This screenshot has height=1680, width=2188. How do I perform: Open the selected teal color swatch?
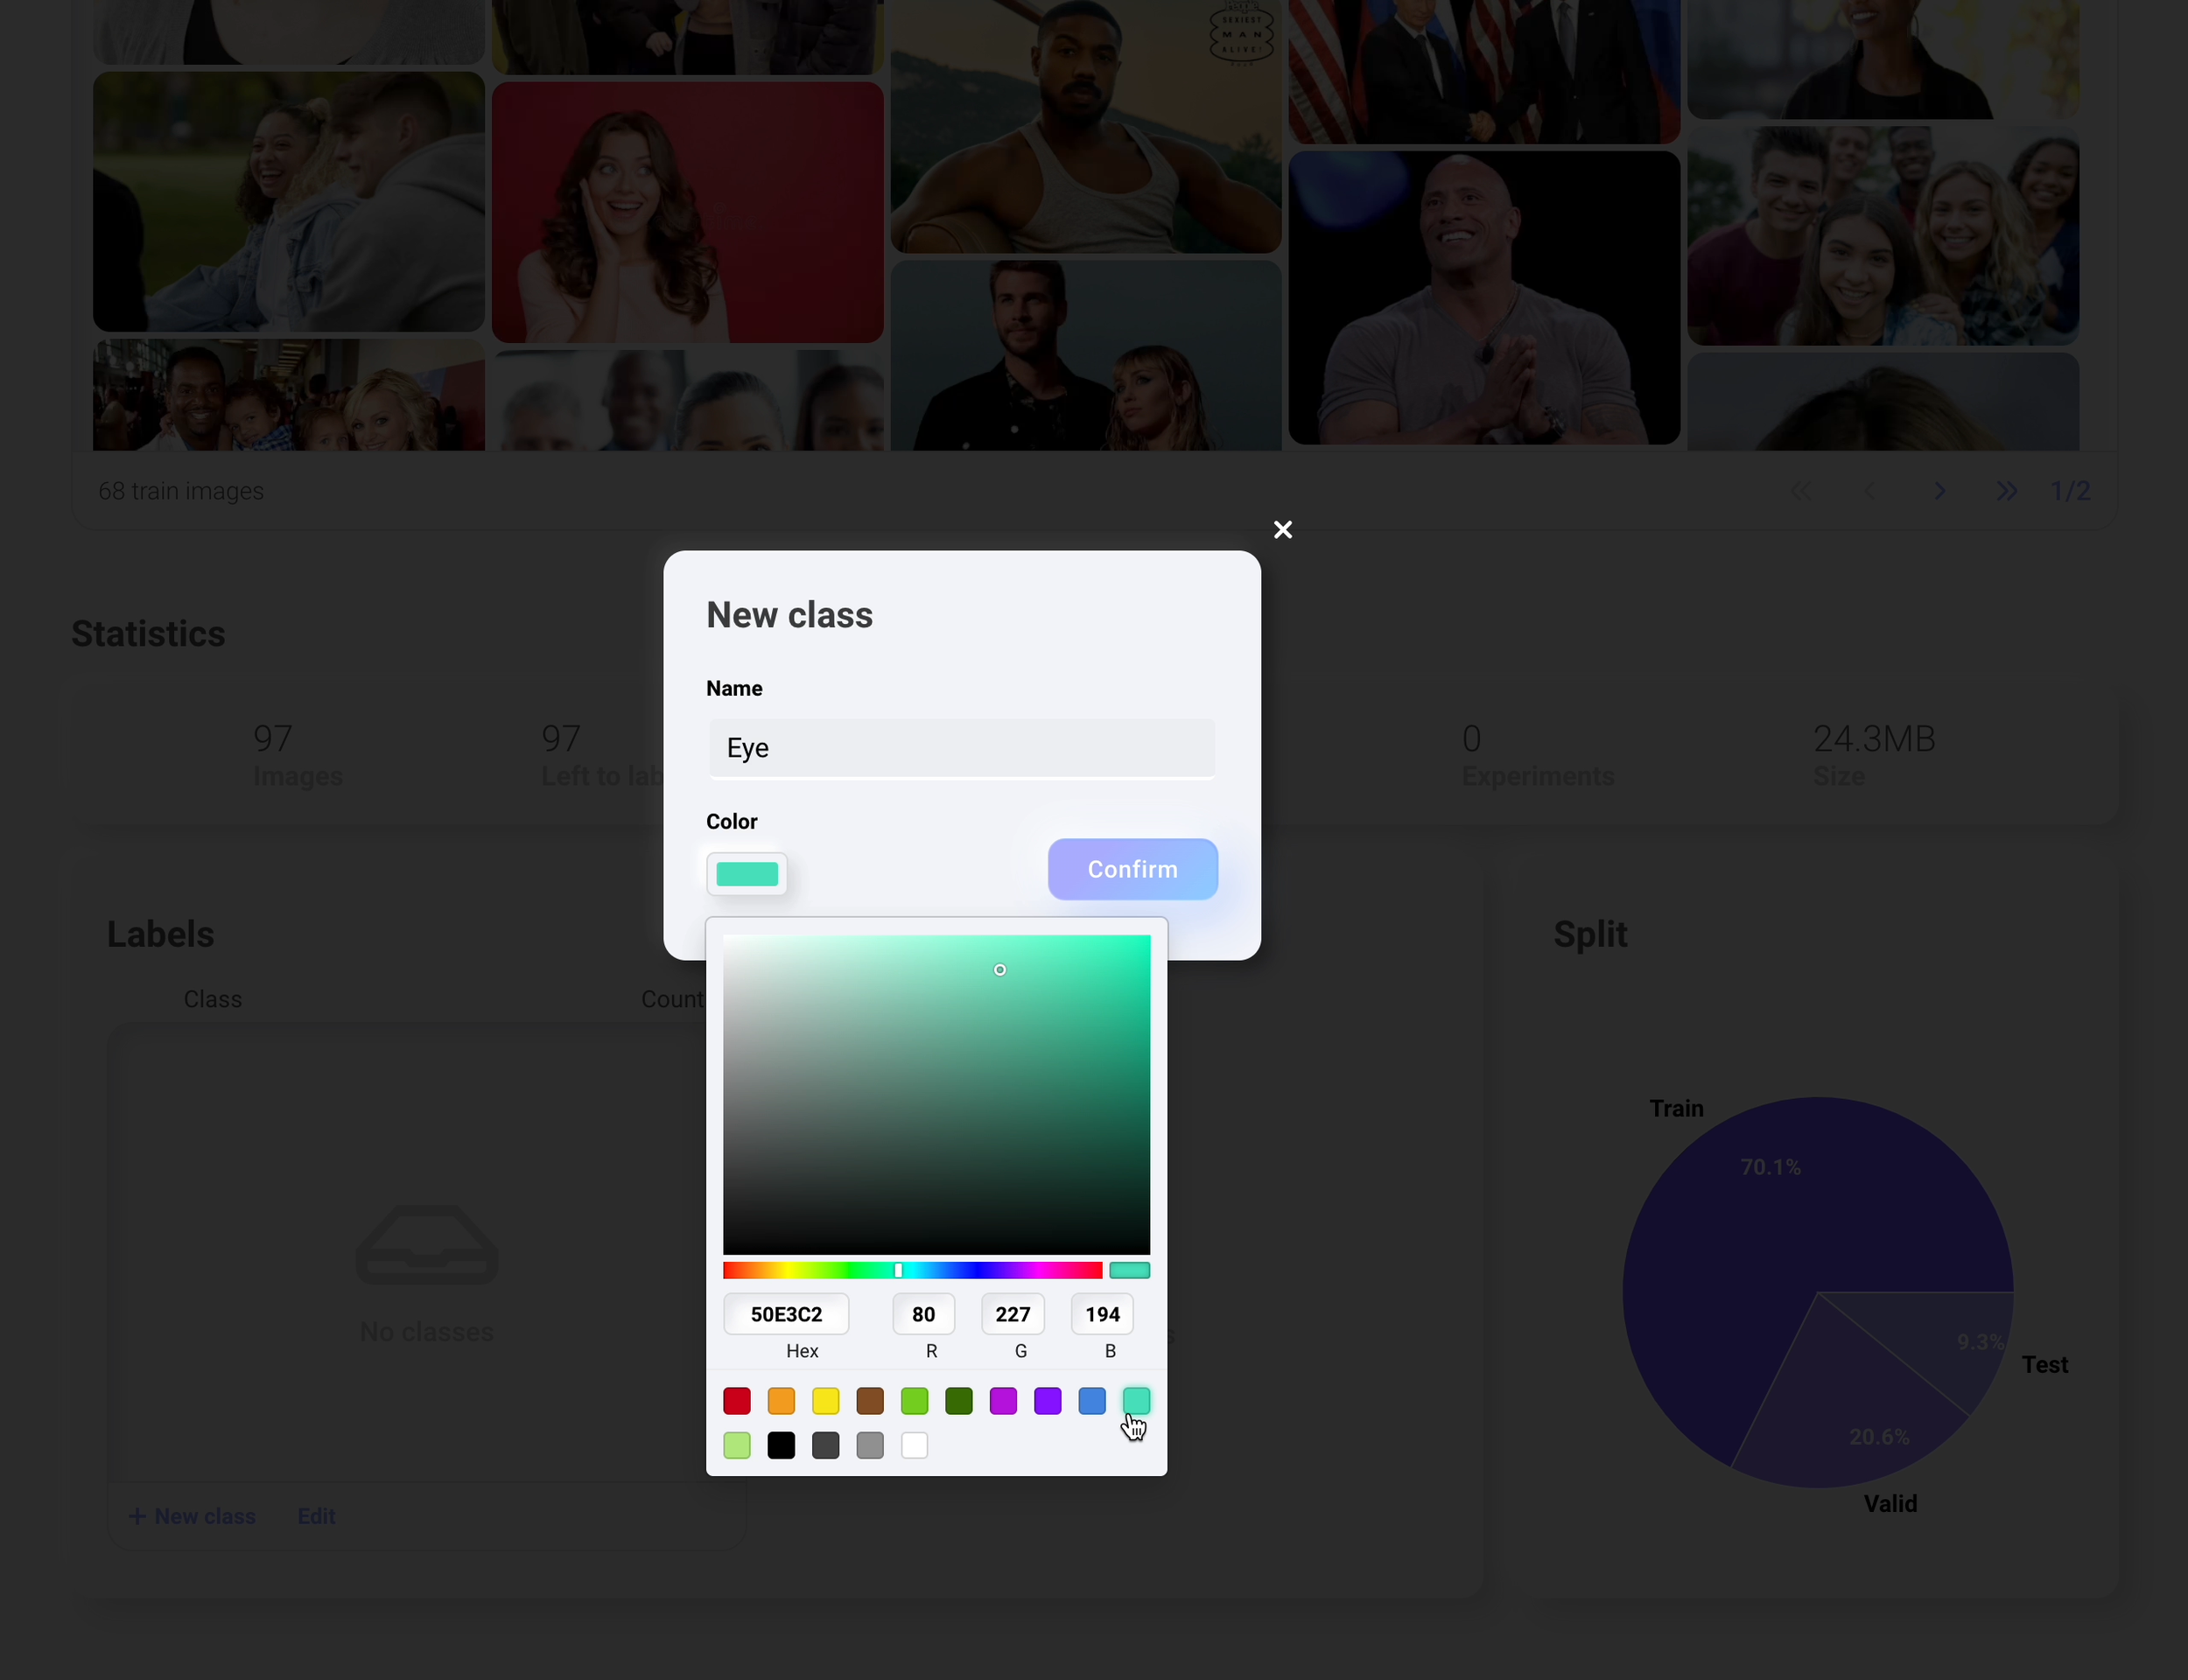pos(747,874)
